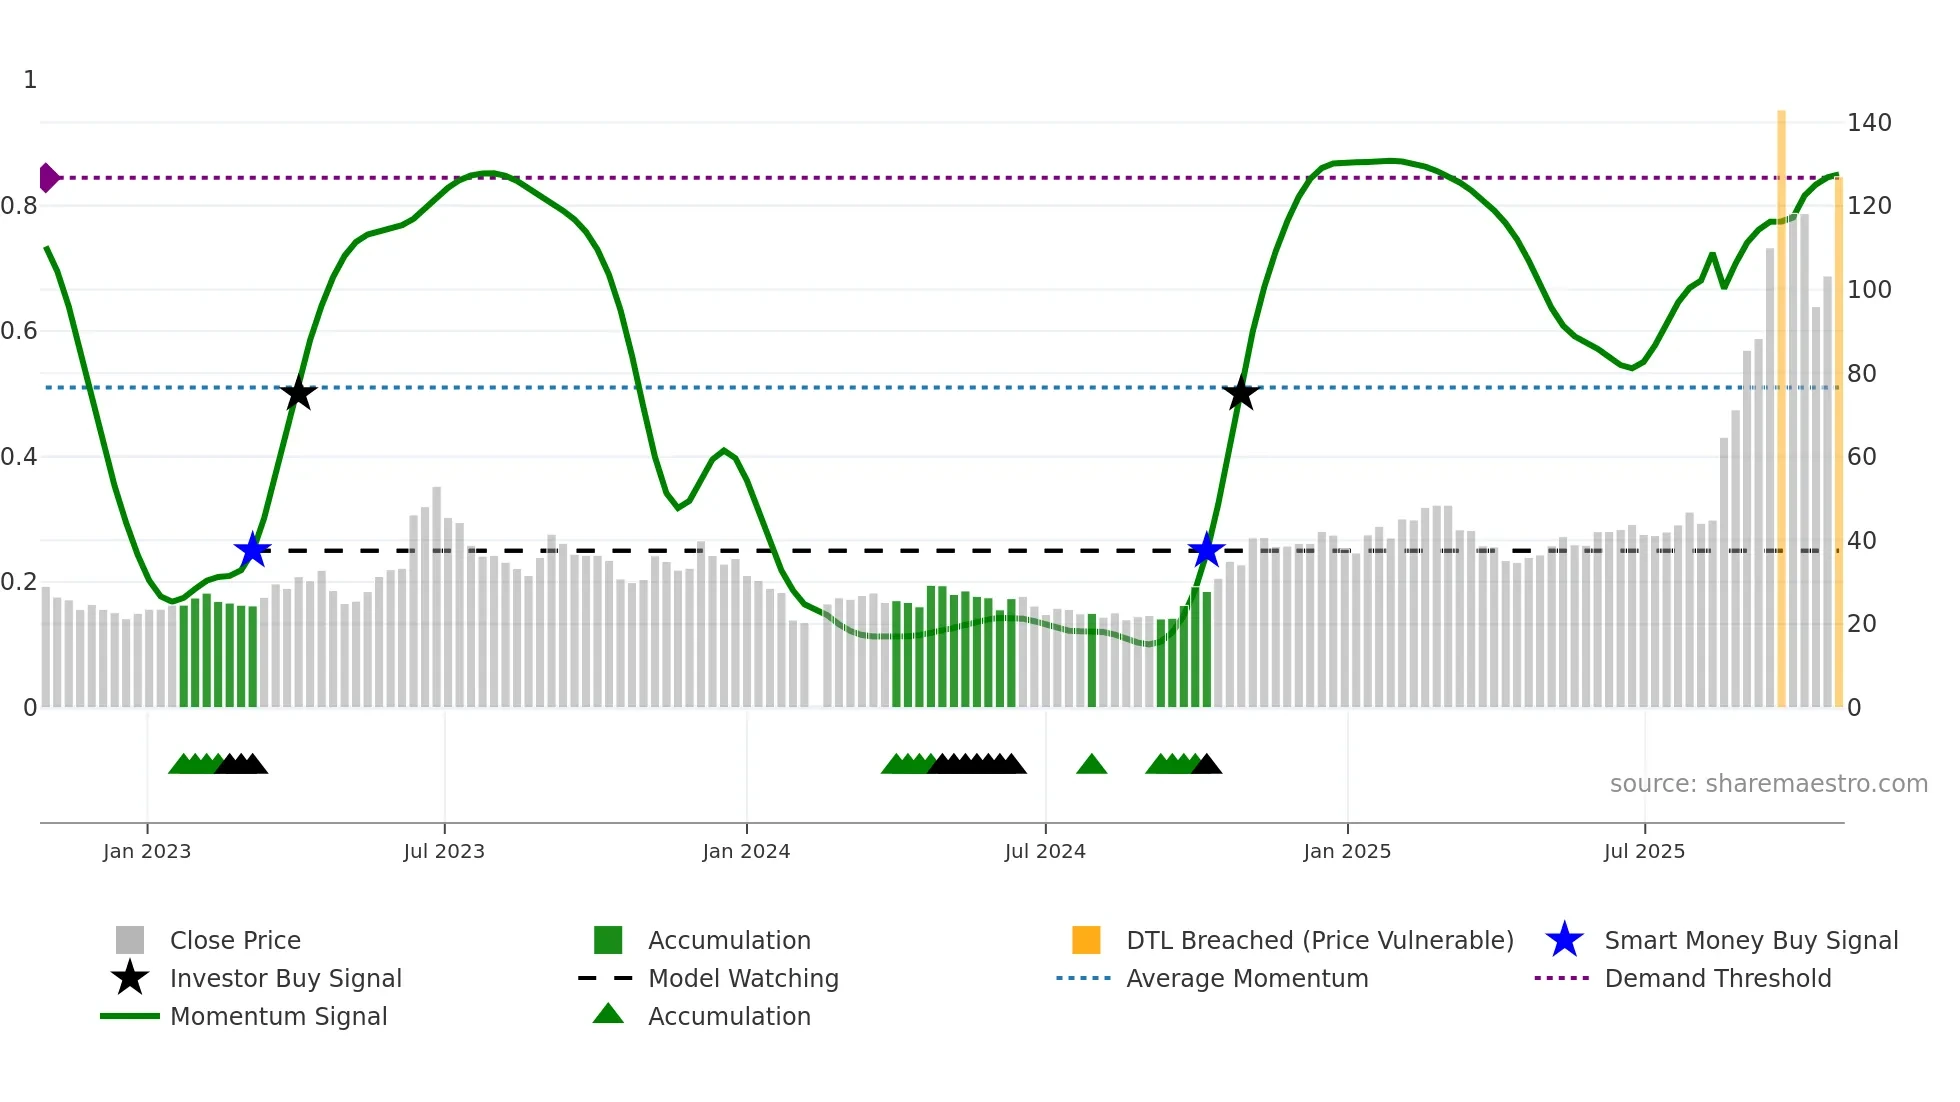Click the blue star marker in late 2024
Image resolution: width=1960 pixels, height=1102 pixels.
(1206, 550)
